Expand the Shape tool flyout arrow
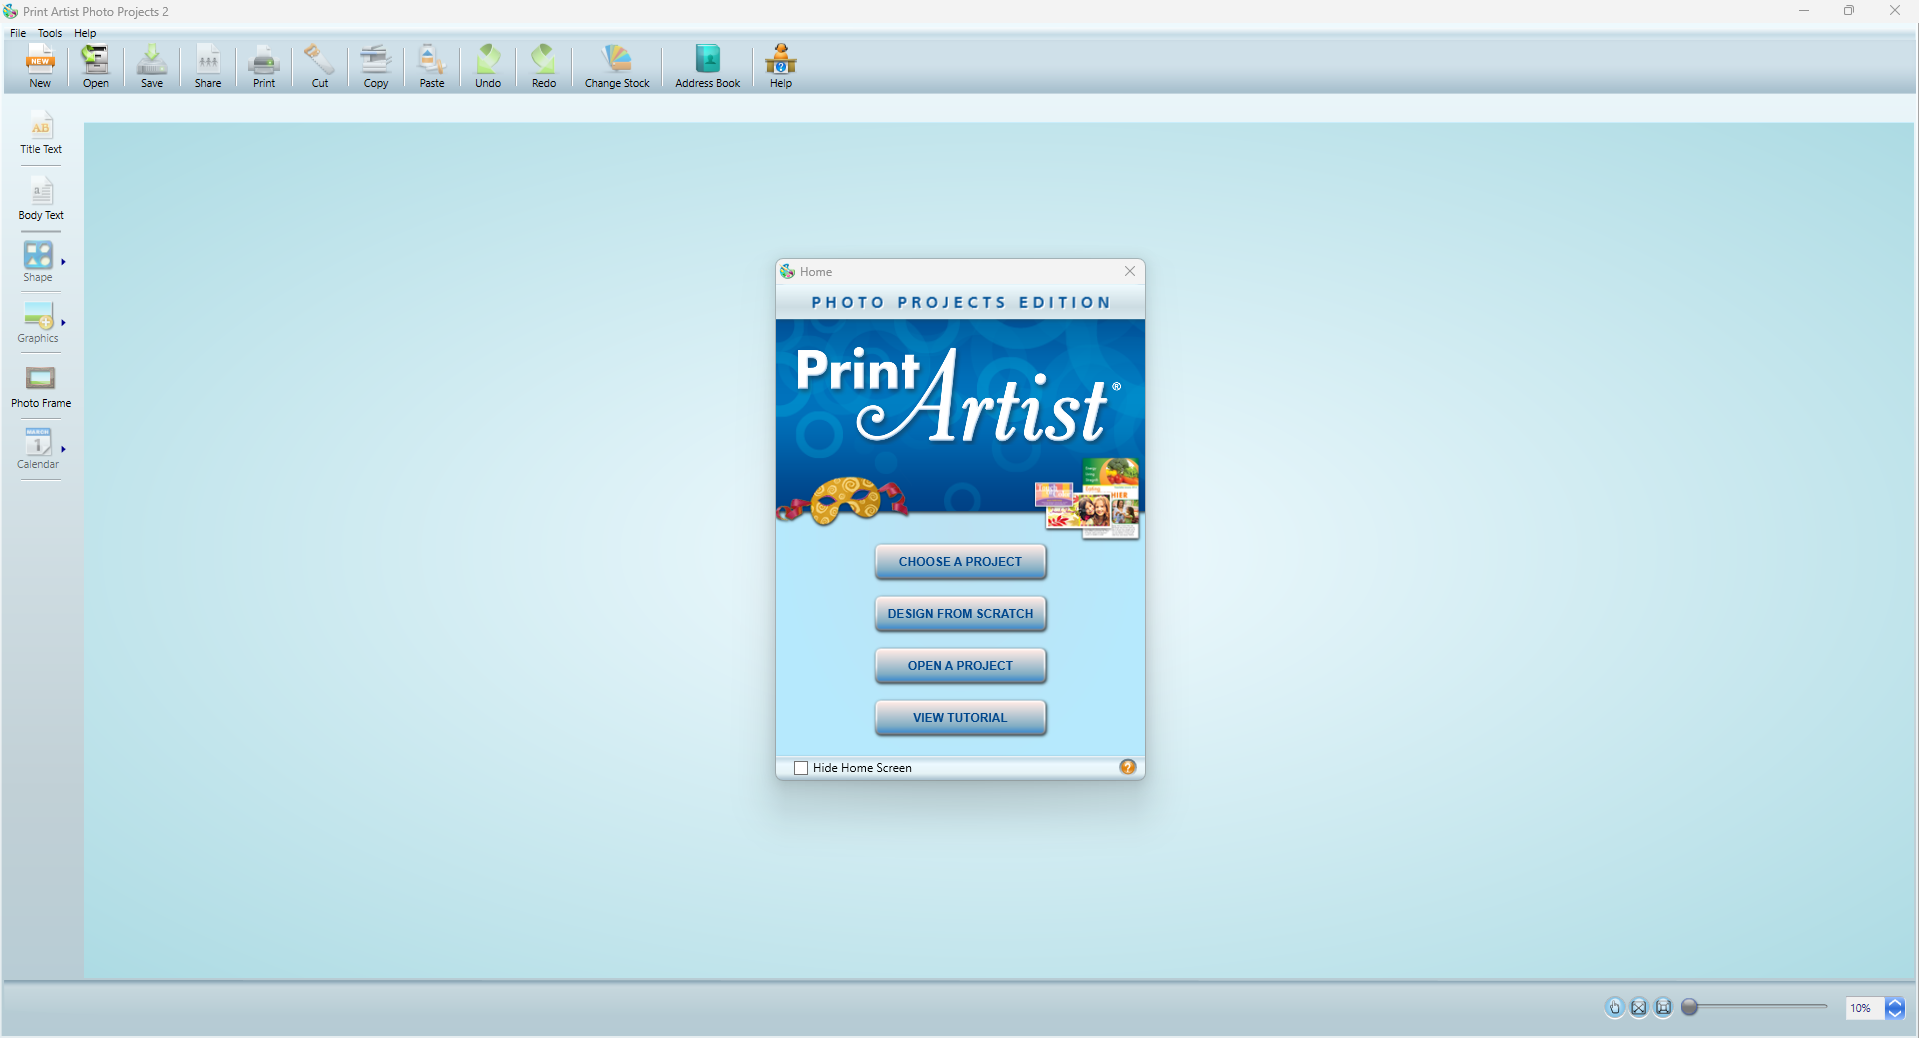The height and width of the screenshot is (1038, 1919). point(63,262)
